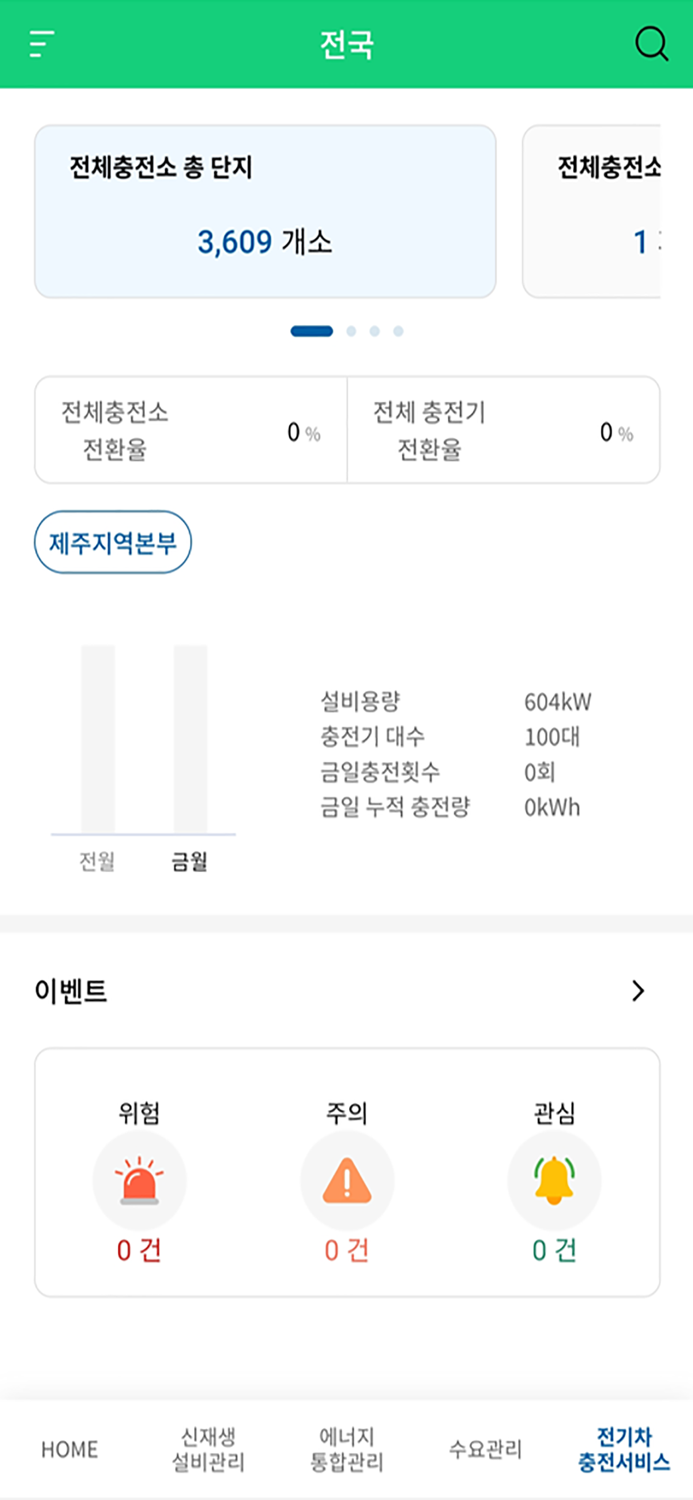The width and height of the screenshot is (693, 1500).
Task: Expand the 이벤트 section chevron
Action: point(638,991)
